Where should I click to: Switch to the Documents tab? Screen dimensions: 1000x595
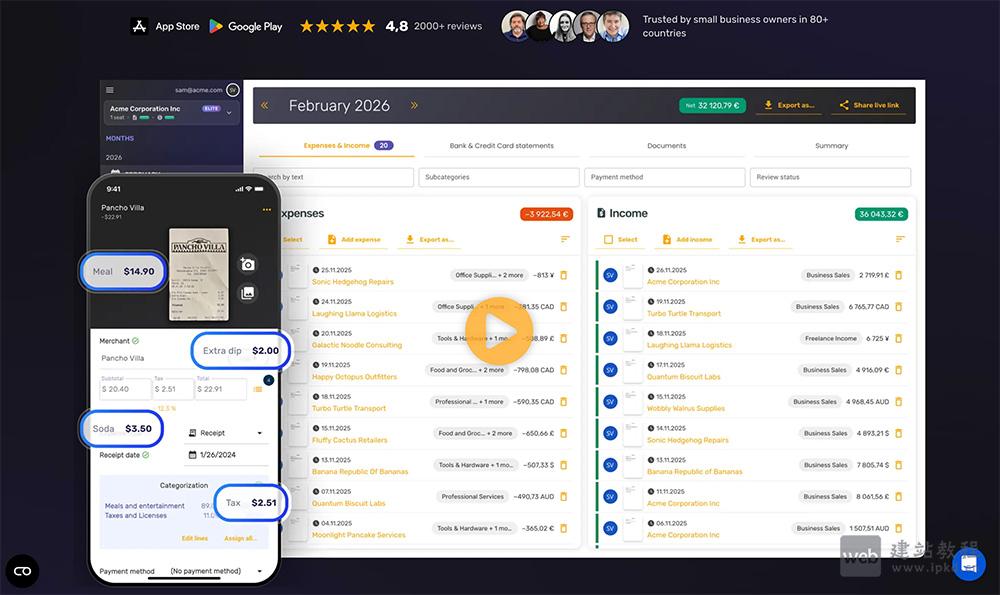668,145
